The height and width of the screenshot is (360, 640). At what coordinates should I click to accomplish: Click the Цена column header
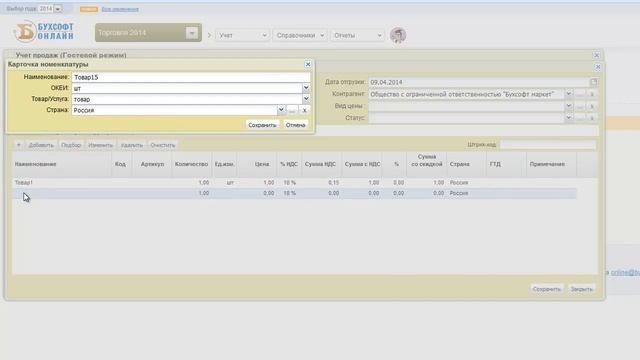point(257,164)
